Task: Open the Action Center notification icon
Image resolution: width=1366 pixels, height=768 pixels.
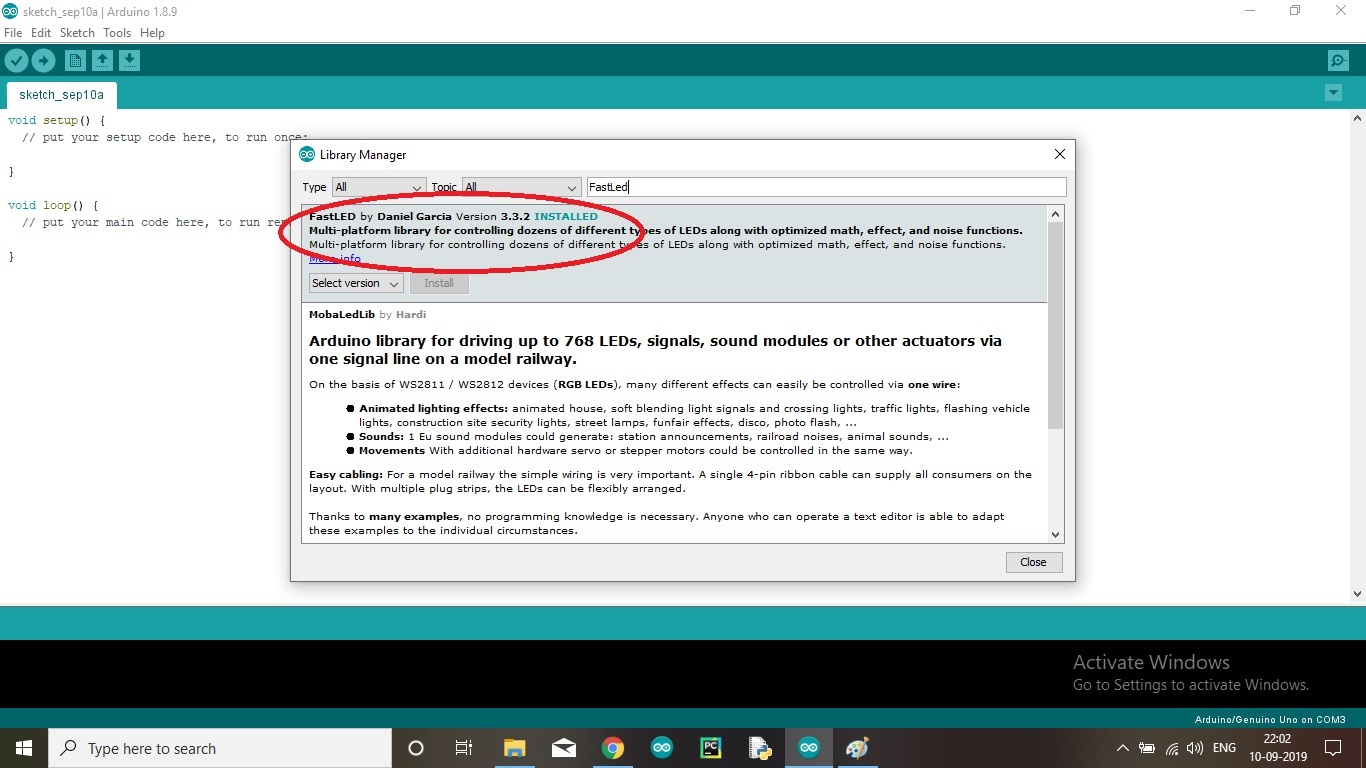Action: pyautogui.click(x=1333, y=748)
